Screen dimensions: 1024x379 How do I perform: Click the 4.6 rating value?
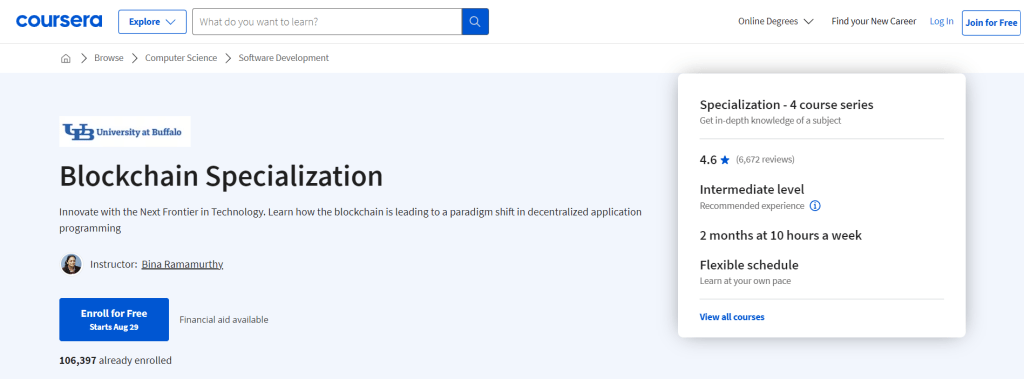708,160
